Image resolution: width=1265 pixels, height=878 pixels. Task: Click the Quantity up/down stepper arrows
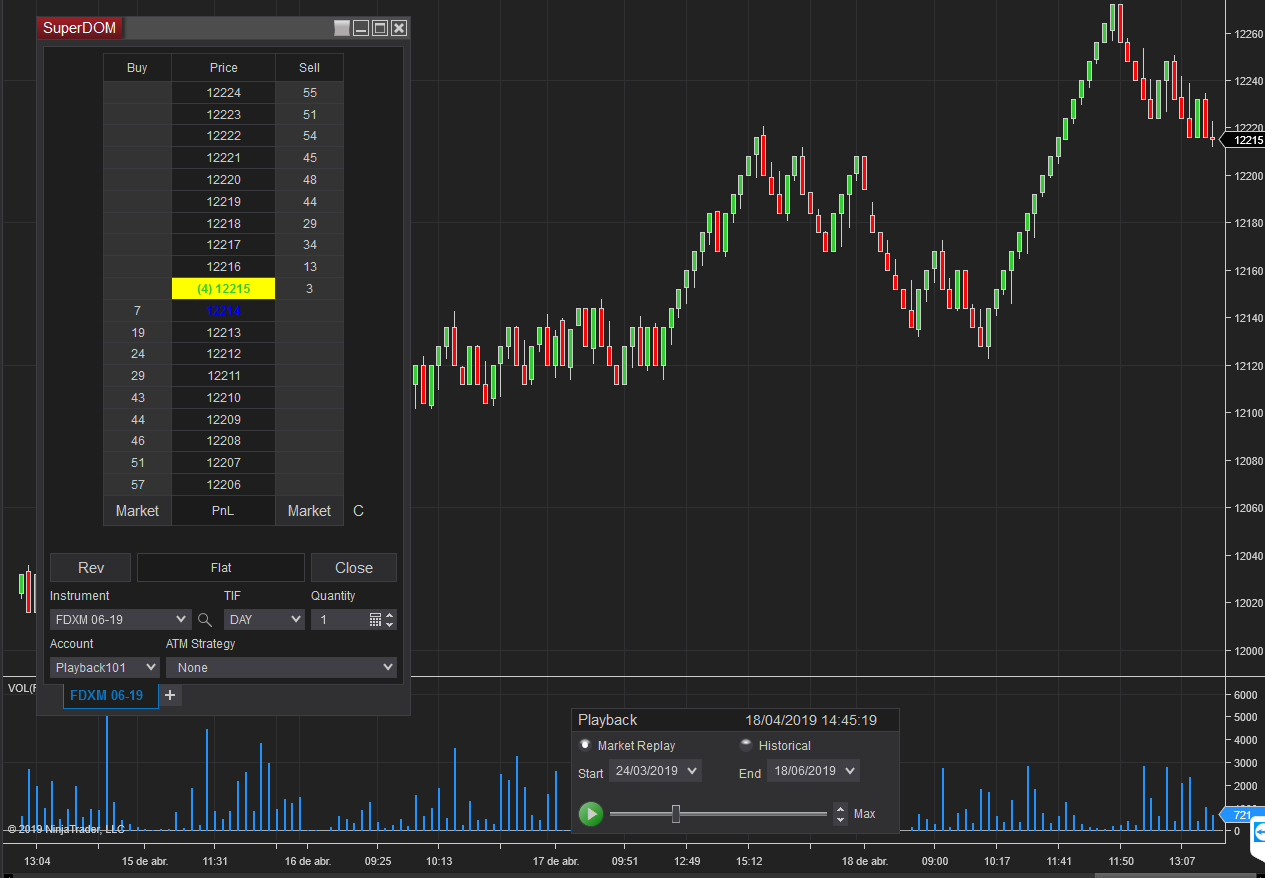point(390,620)
